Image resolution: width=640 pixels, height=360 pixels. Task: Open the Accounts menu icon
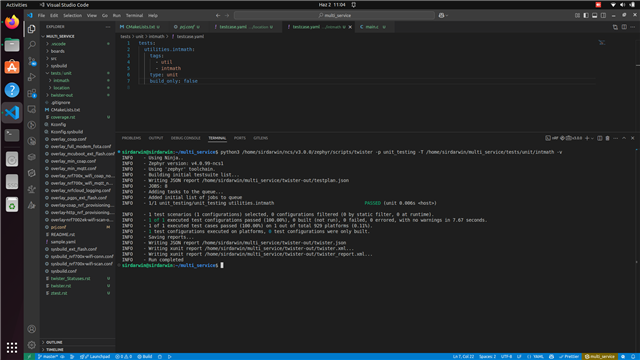[x=31, y=329]
